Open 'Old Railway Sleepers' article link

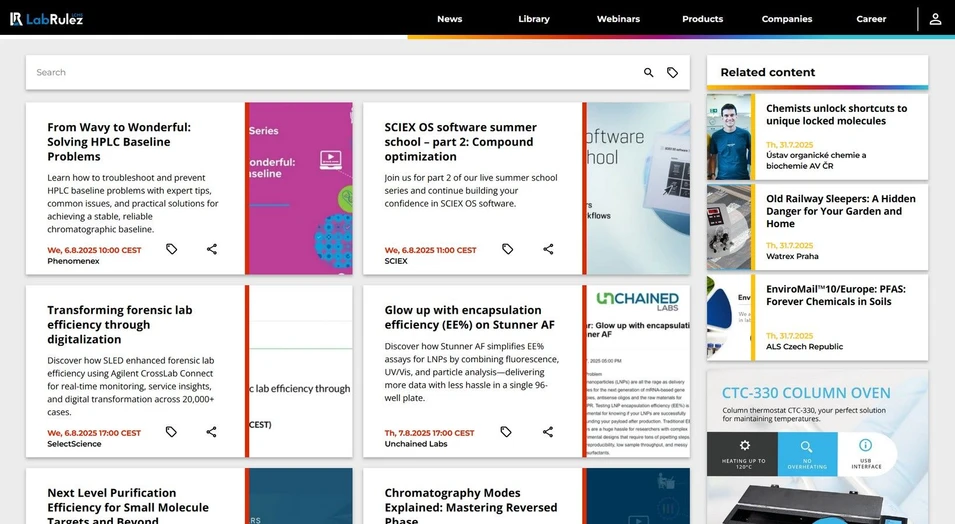pos(840,211)
